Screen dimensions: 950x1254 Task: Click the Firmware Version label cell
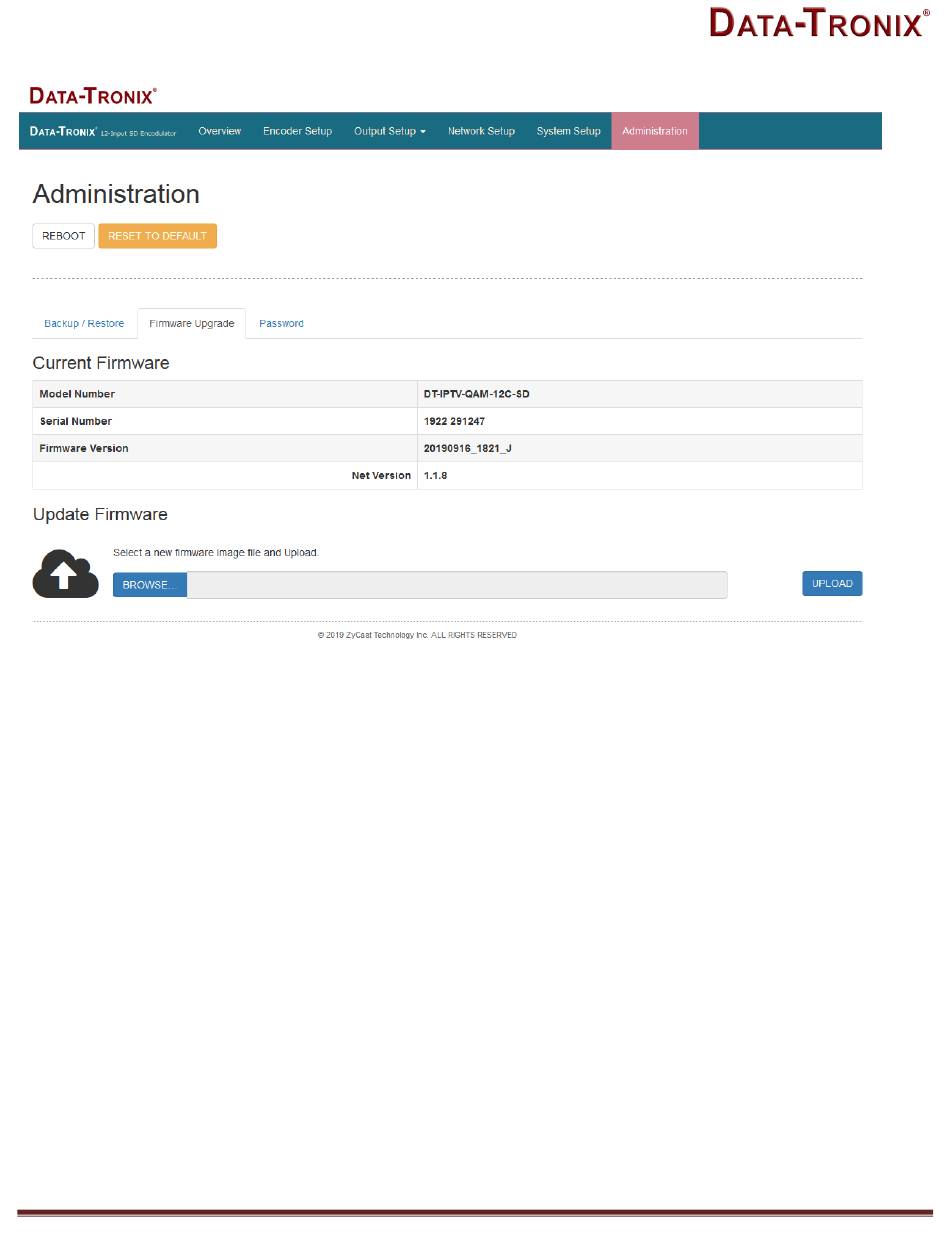[225, 448]
